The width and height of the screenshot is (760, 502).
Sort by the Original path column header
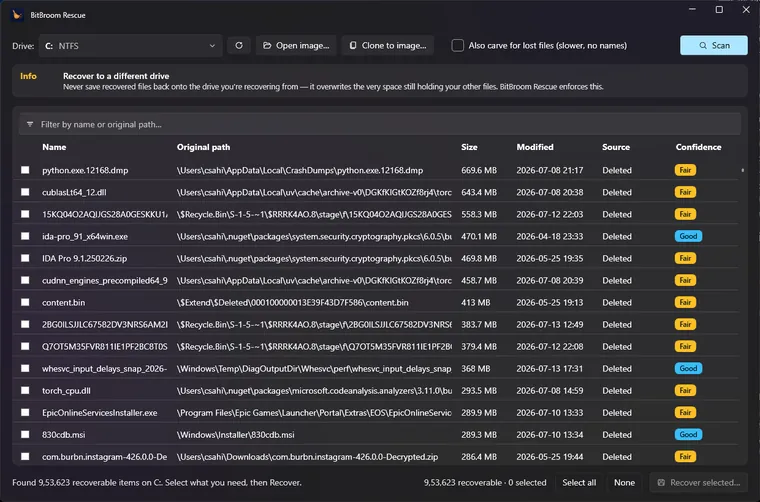coord(204,147)
